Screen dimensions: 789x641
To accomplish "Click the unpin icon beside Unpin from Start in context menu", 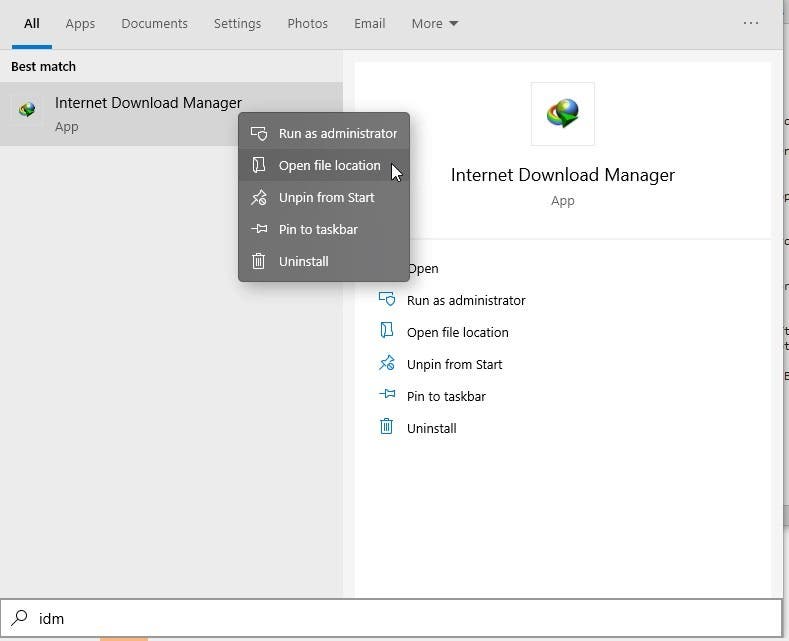I will 259,197.
